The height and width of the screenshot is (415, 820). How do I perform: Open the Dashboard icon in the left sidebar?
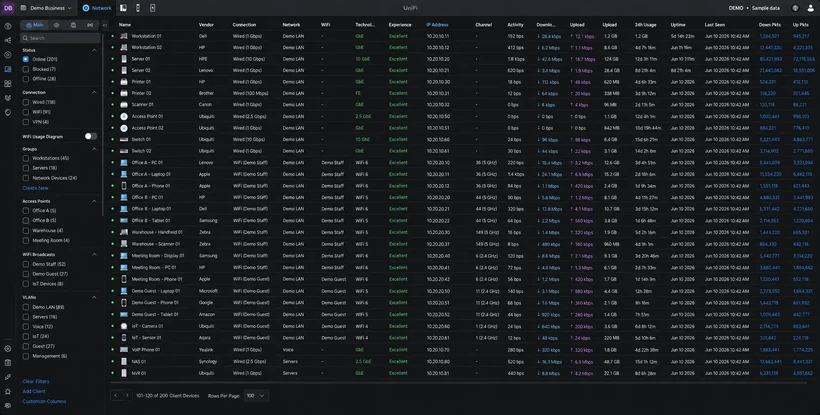tap(8, 26)
